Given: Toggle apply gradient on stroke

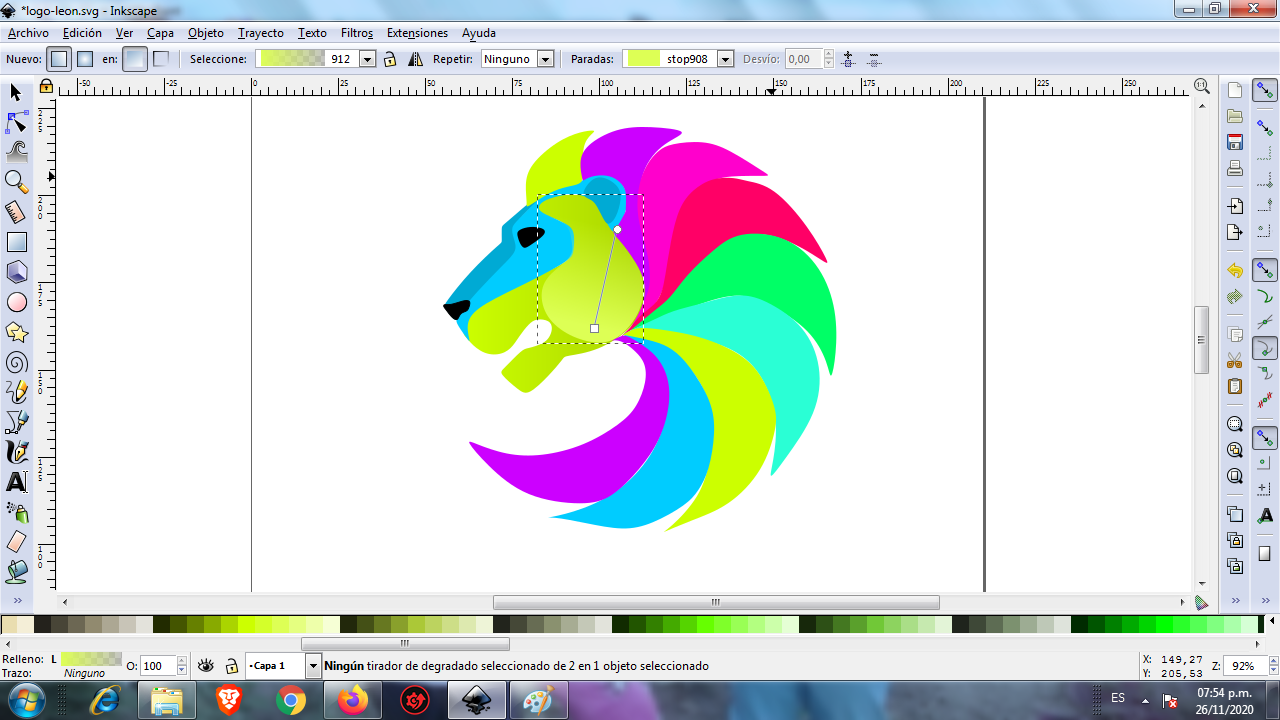Looking at the screenshot, I should (x=161, y=59).
